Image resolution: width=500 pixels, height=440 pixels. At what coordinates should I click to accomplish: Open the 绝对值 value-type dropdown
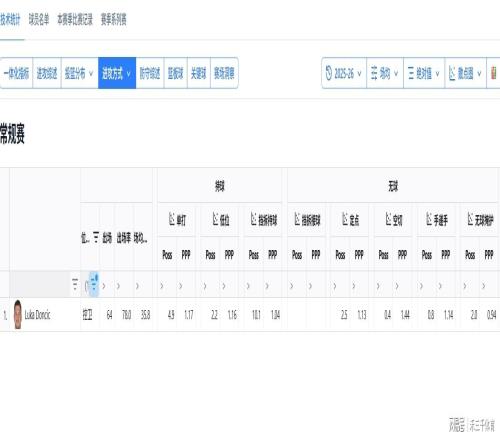coord(424,73)
